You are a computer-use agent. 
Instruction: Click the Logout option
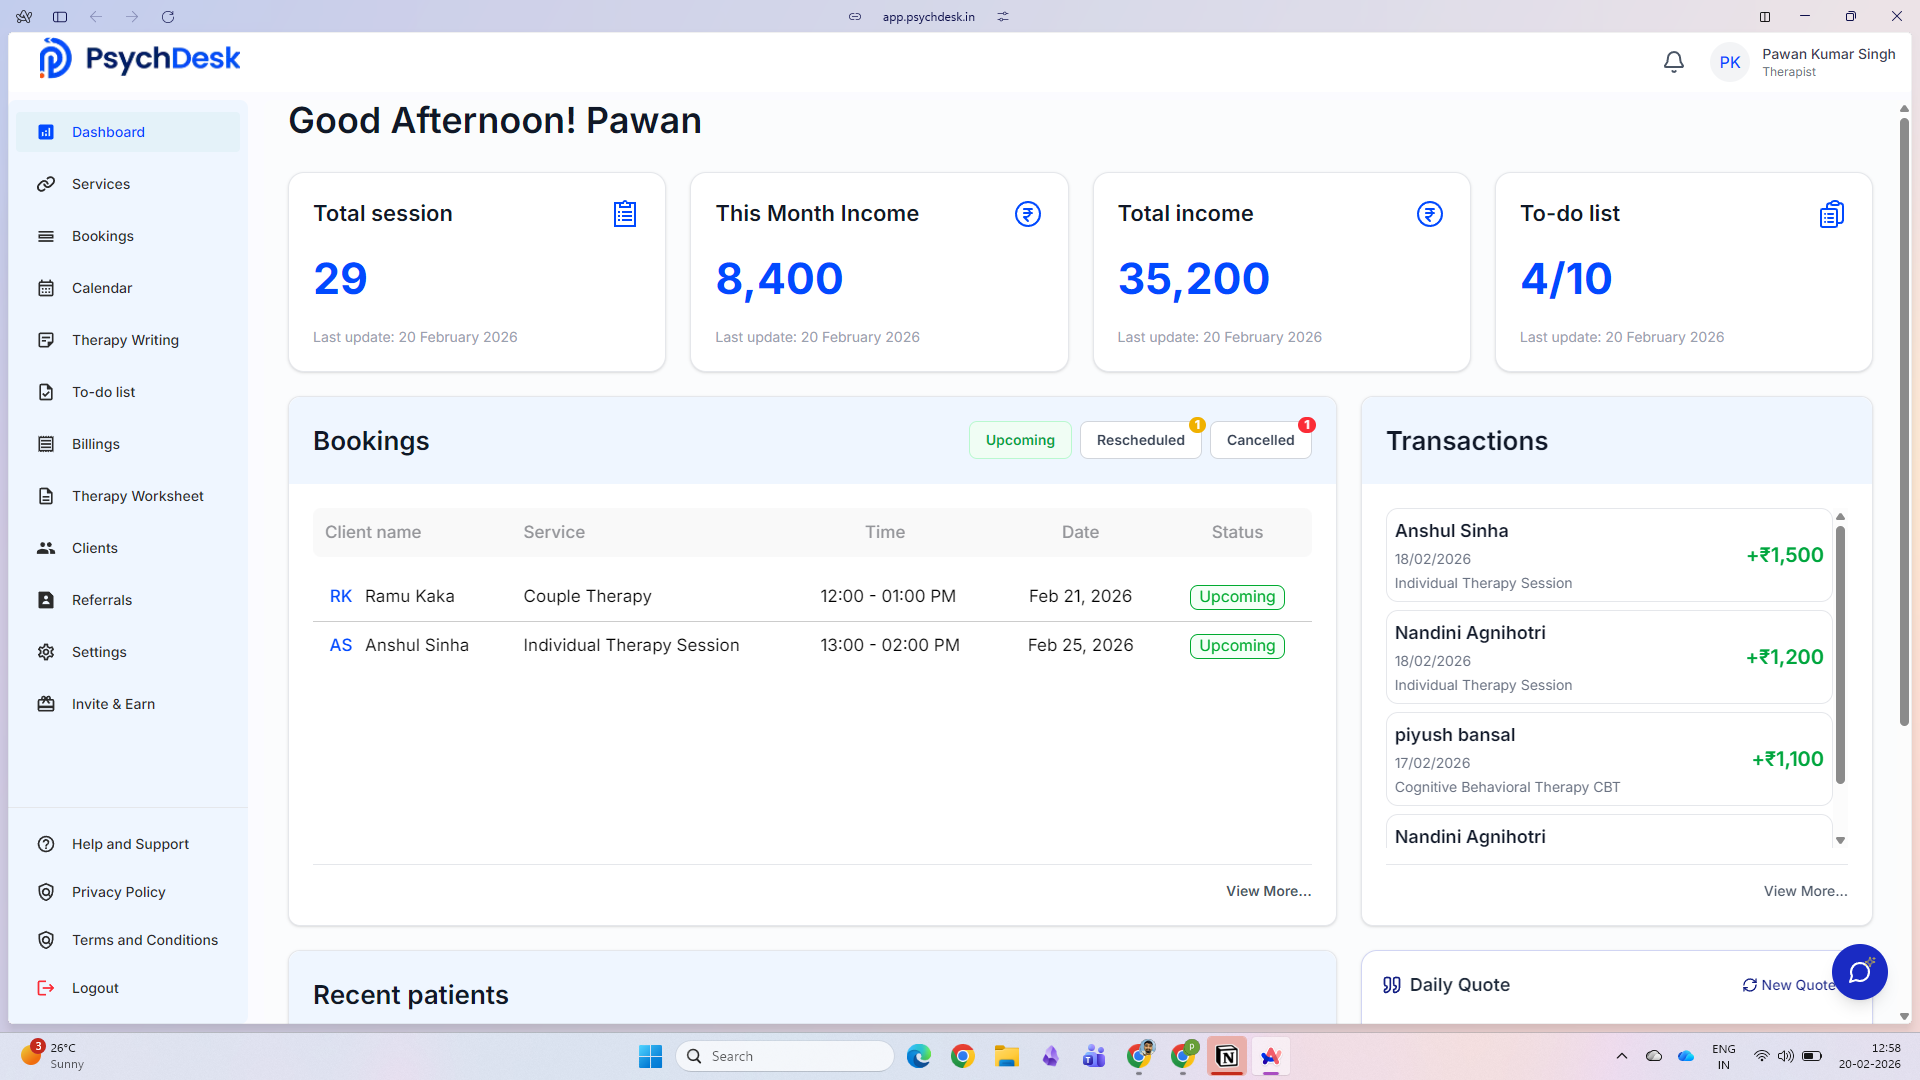(x=93, y=988)
